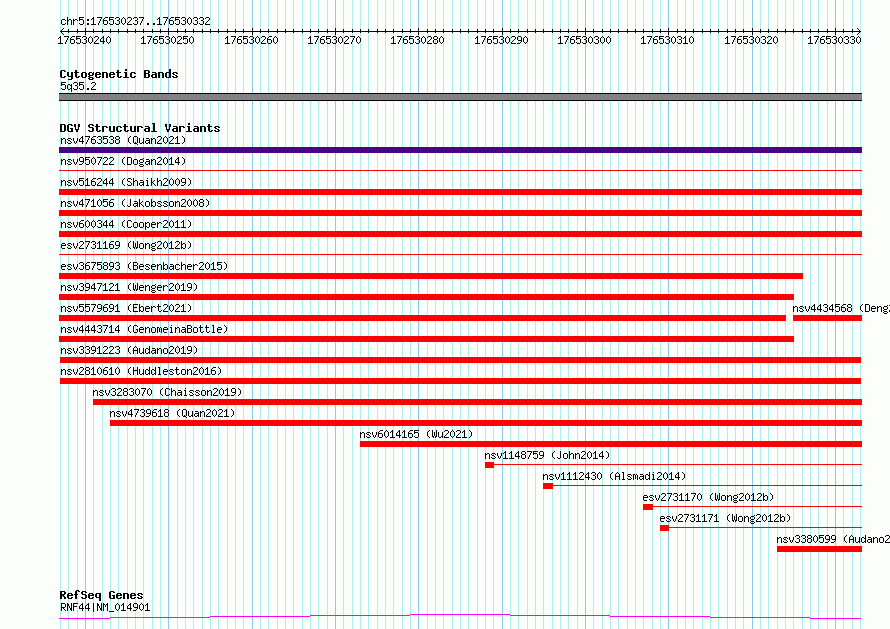Image resolution: width=890 pixels, height=629 pixels.
Task: Select the nsv4739618 (Quan2021) label
Action: point(172,413)
